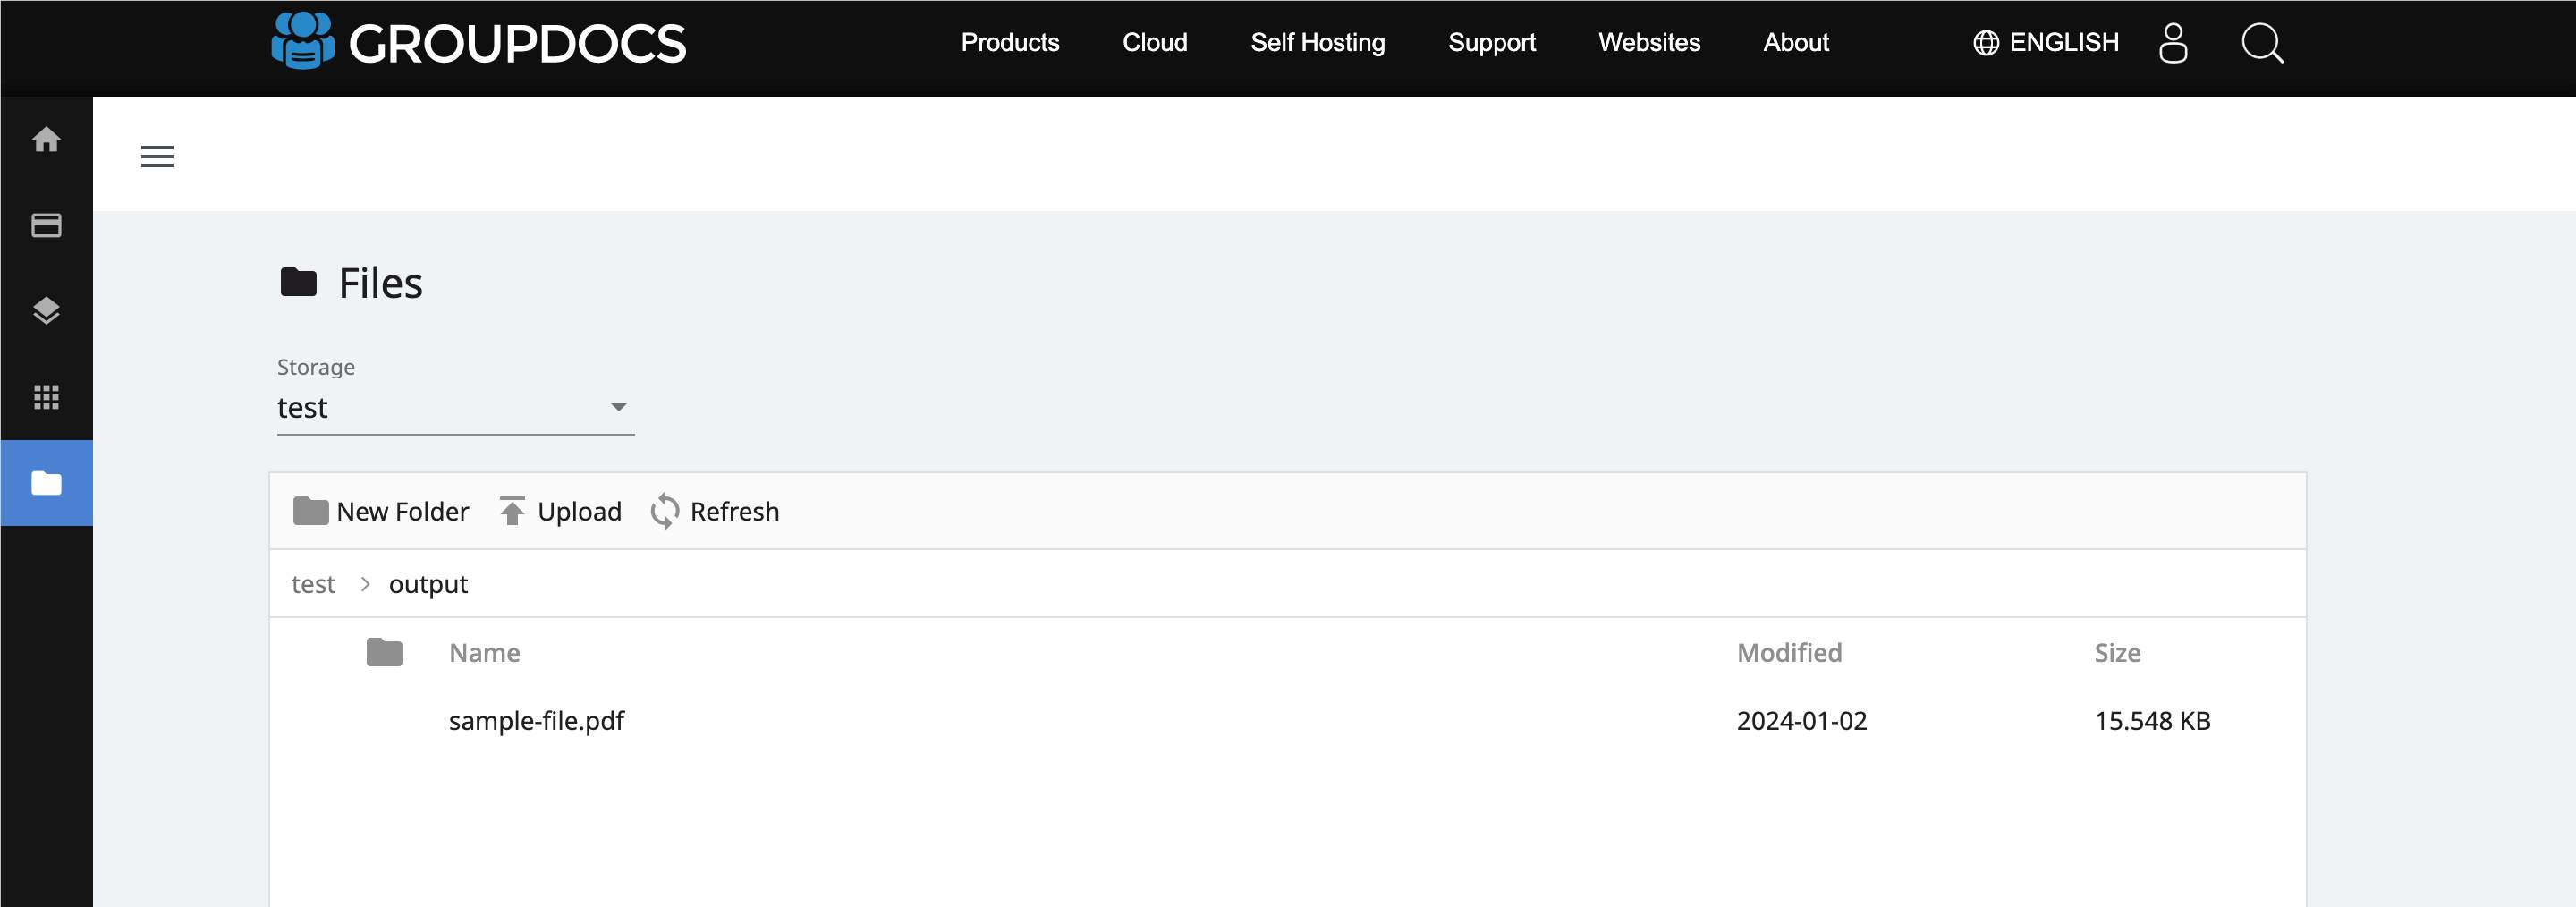The height and width of the screenshot is (907, 2576).
Task: Navigate to 'test' in the breadcrumb
Action: pos(313,583)
